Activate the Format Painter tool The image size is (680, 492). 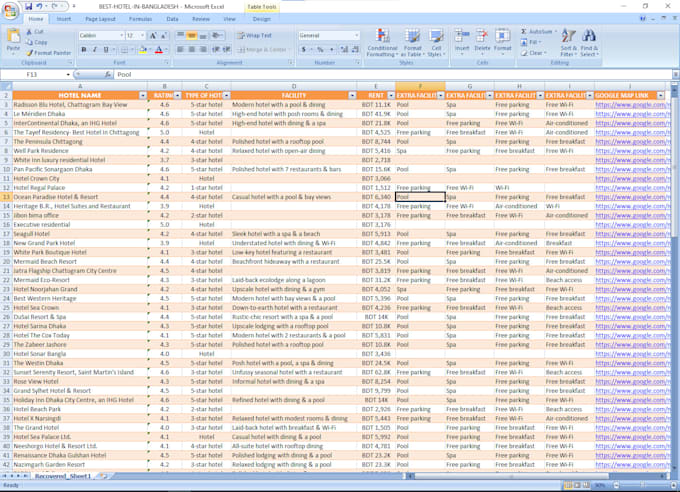(x=48, y=52)
